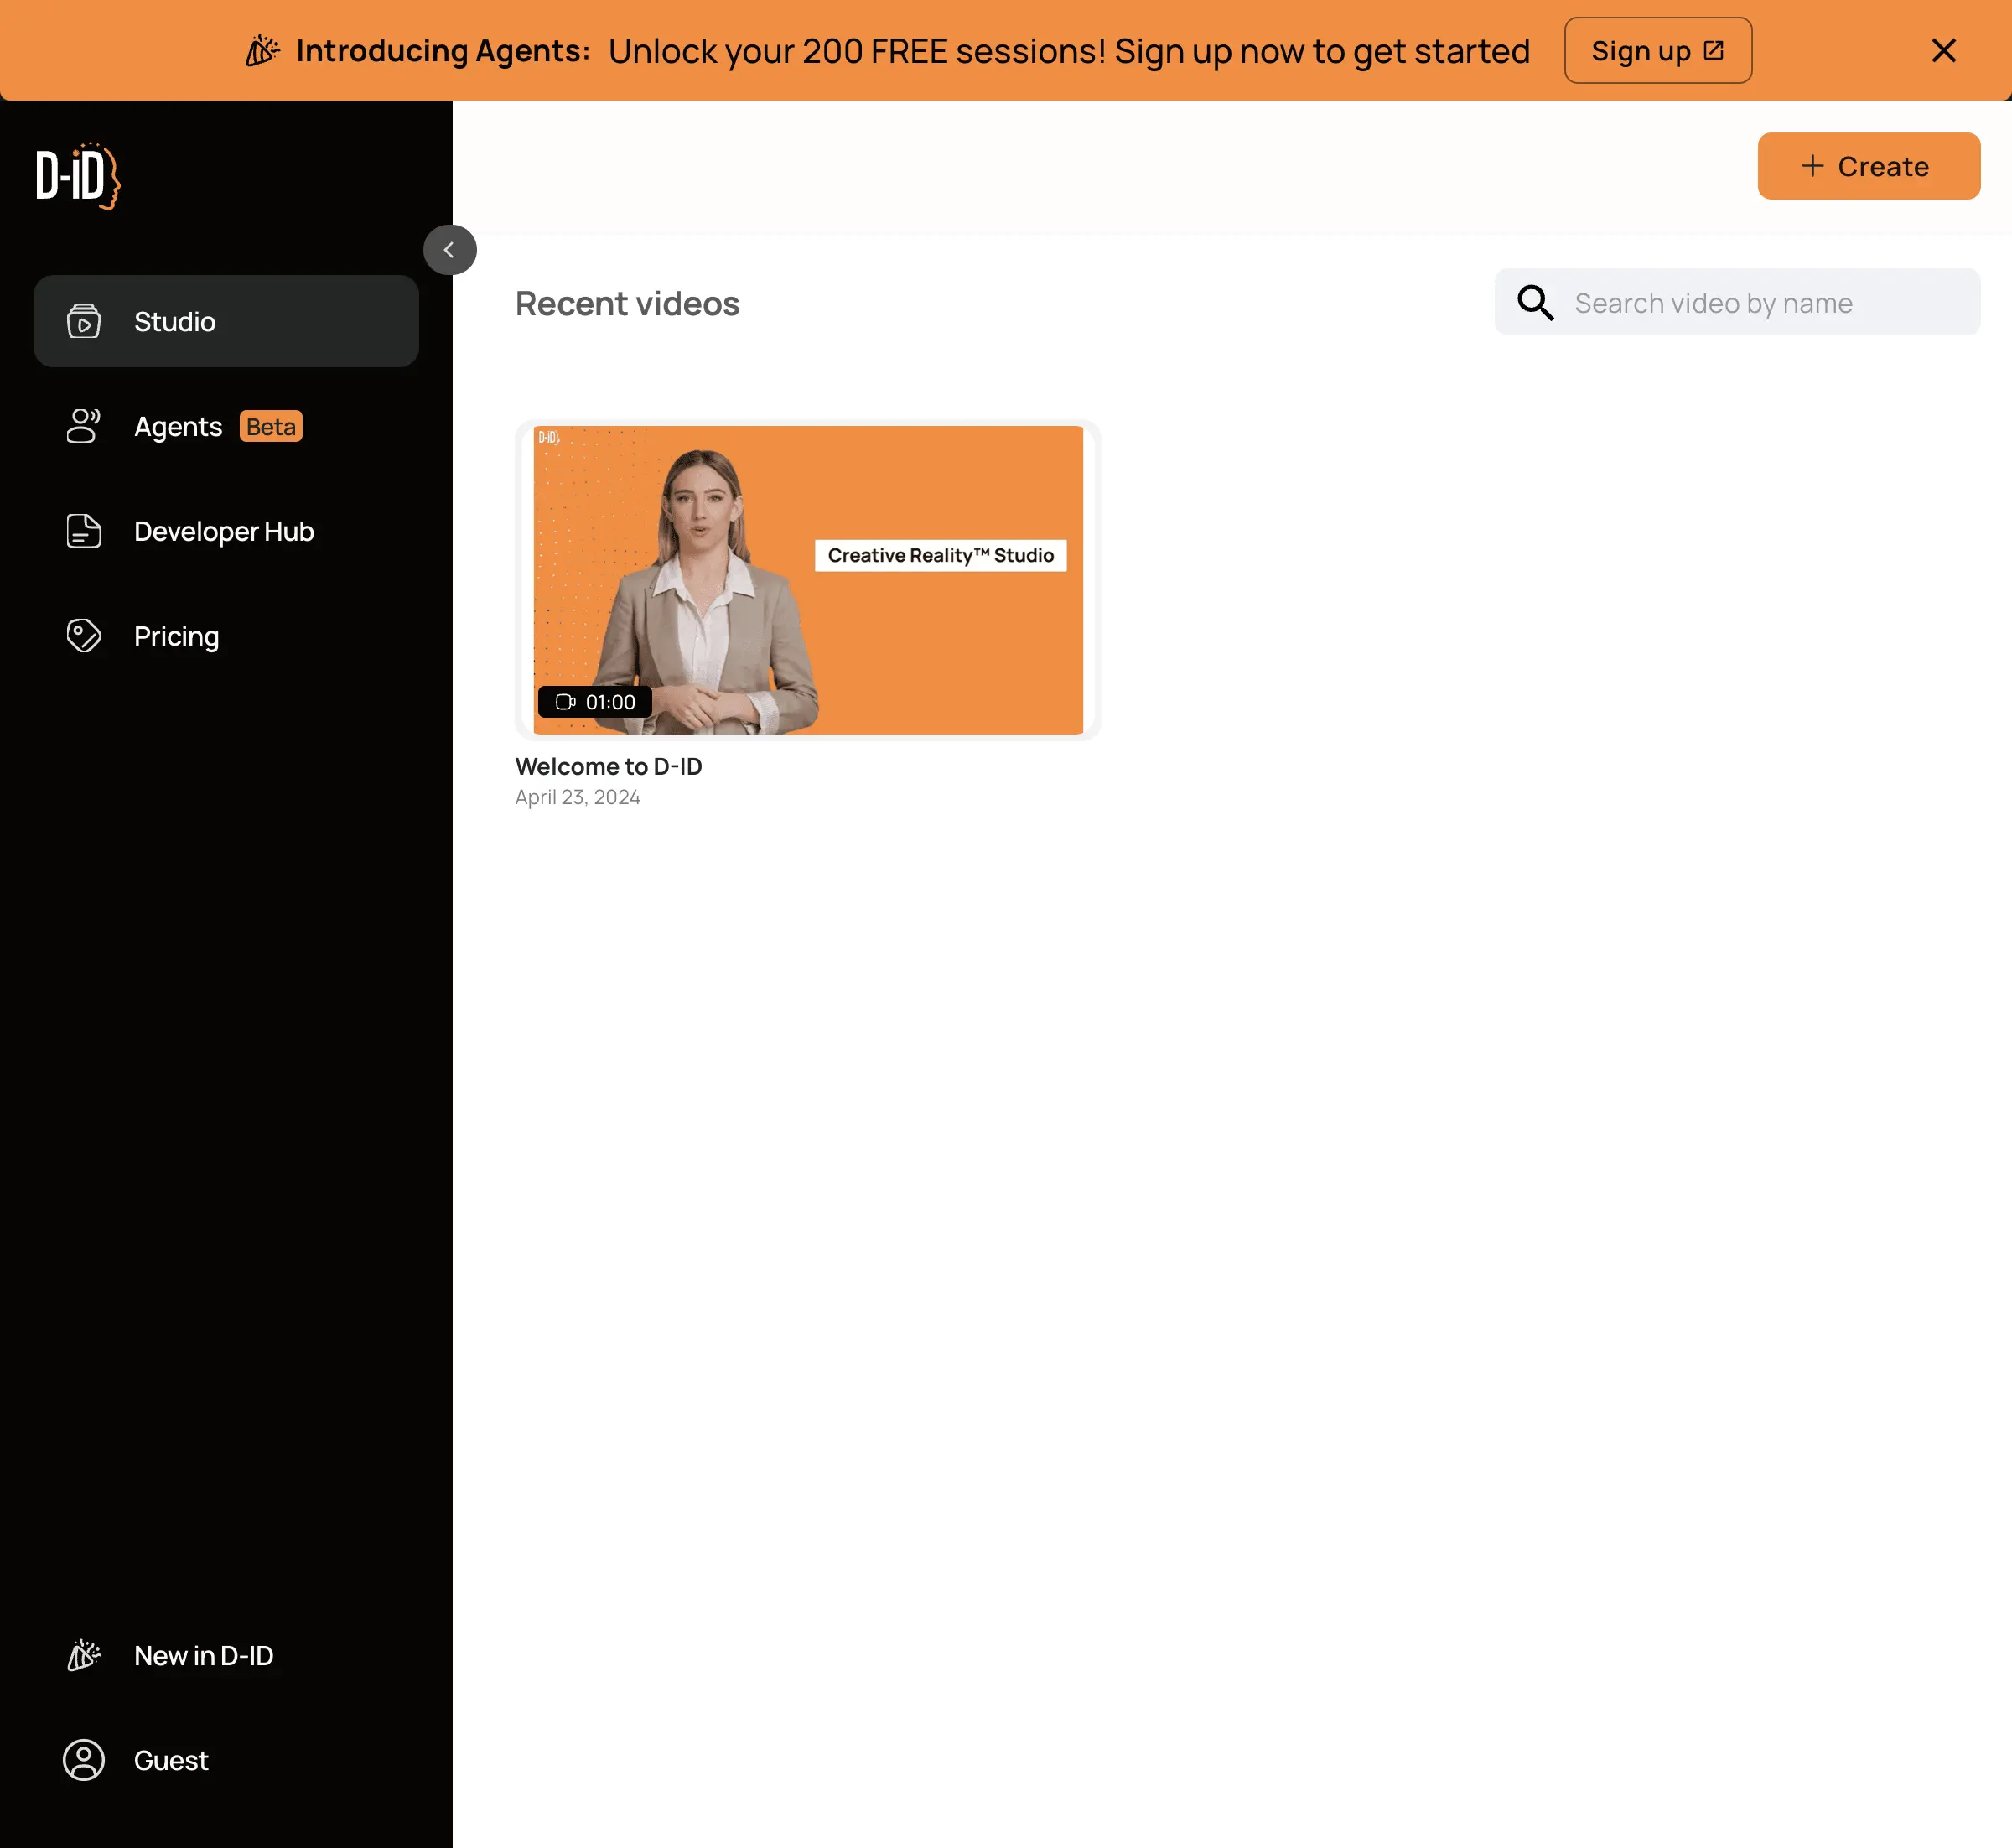2012x1848 pixels.
Task: Collapse the sidebar with chevron button
Action: tap(450, 250)
